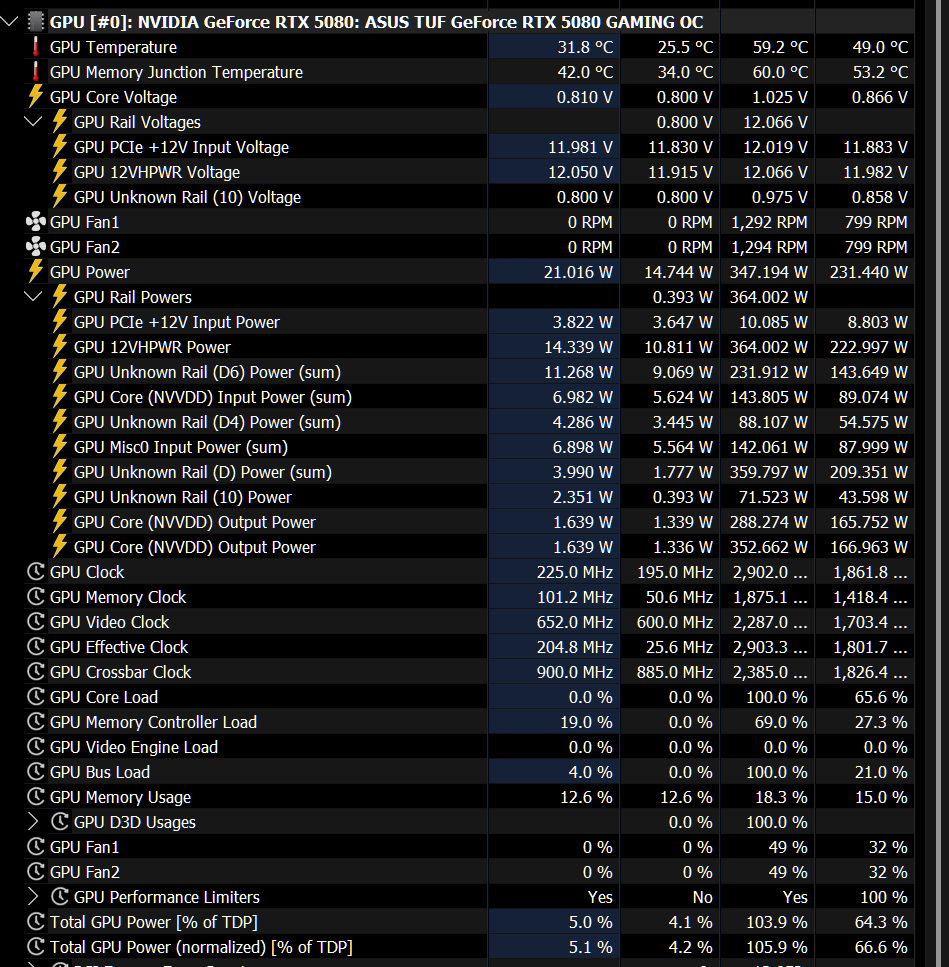Viewport: 949px width, 967px height.
Task: Click the gauge icon beside GPU Core Load
Action: [36, 697]
